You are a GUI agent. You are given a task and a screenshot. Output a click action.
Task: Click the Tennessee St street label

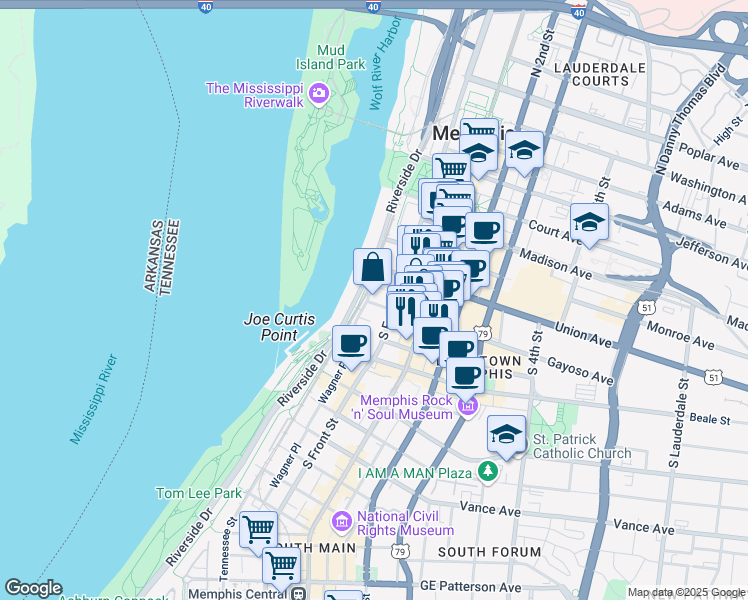[228, 548]
